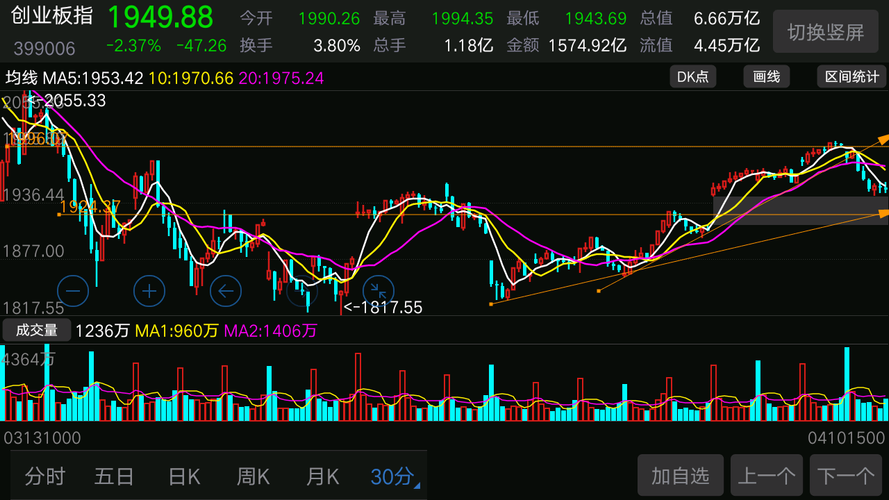Image resolution: width=889 pixels, height=500 pixels.
Task: Tap the magenta 20:1975.24 average label
Action: [281, 78]
